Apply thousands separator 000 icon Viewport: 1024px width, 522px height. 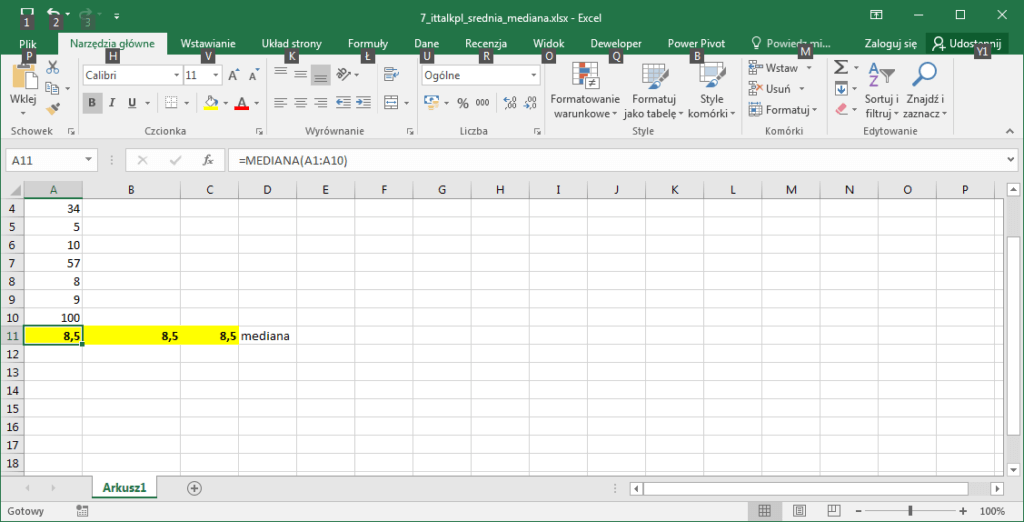click(x=483, y=103)
